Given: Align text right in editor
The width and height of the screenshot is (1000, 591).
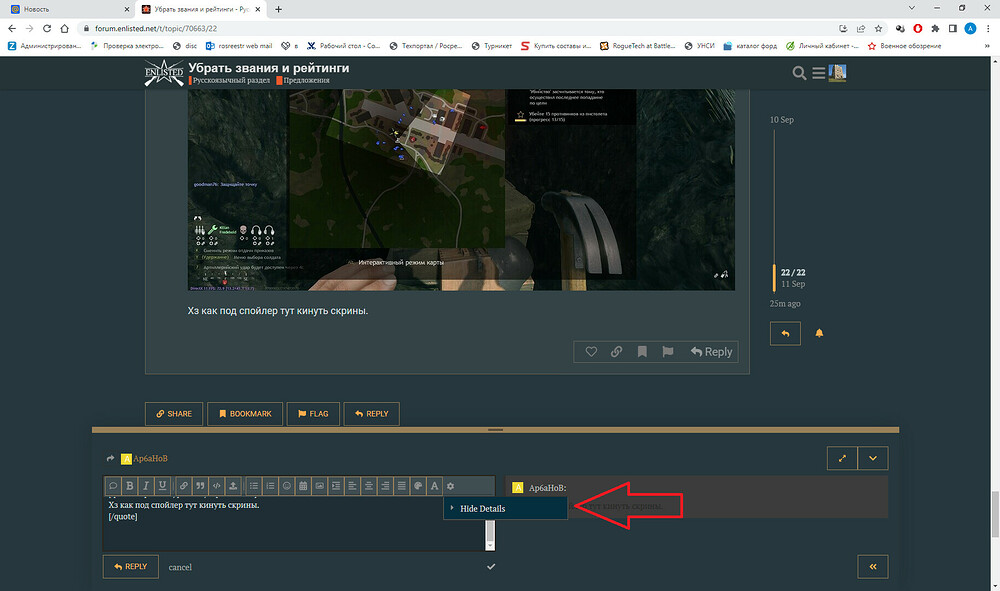Looking at the screenshot, I should coord(385,486).
